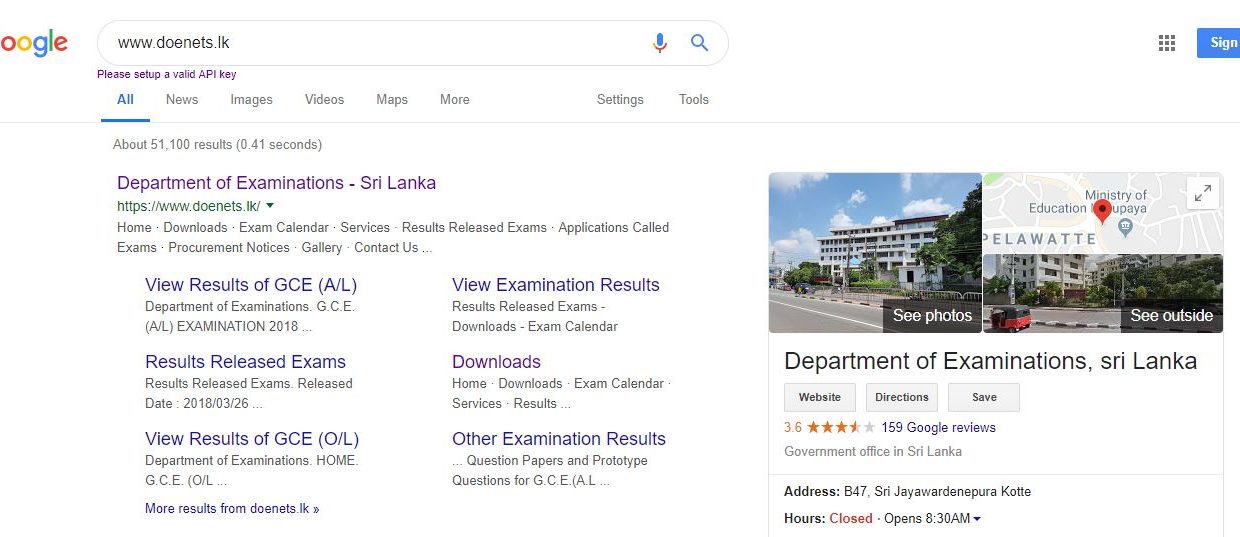Viewport: 1240px width, 537px height.
Task: Open the search Settings menu
Action: (620, 99)
